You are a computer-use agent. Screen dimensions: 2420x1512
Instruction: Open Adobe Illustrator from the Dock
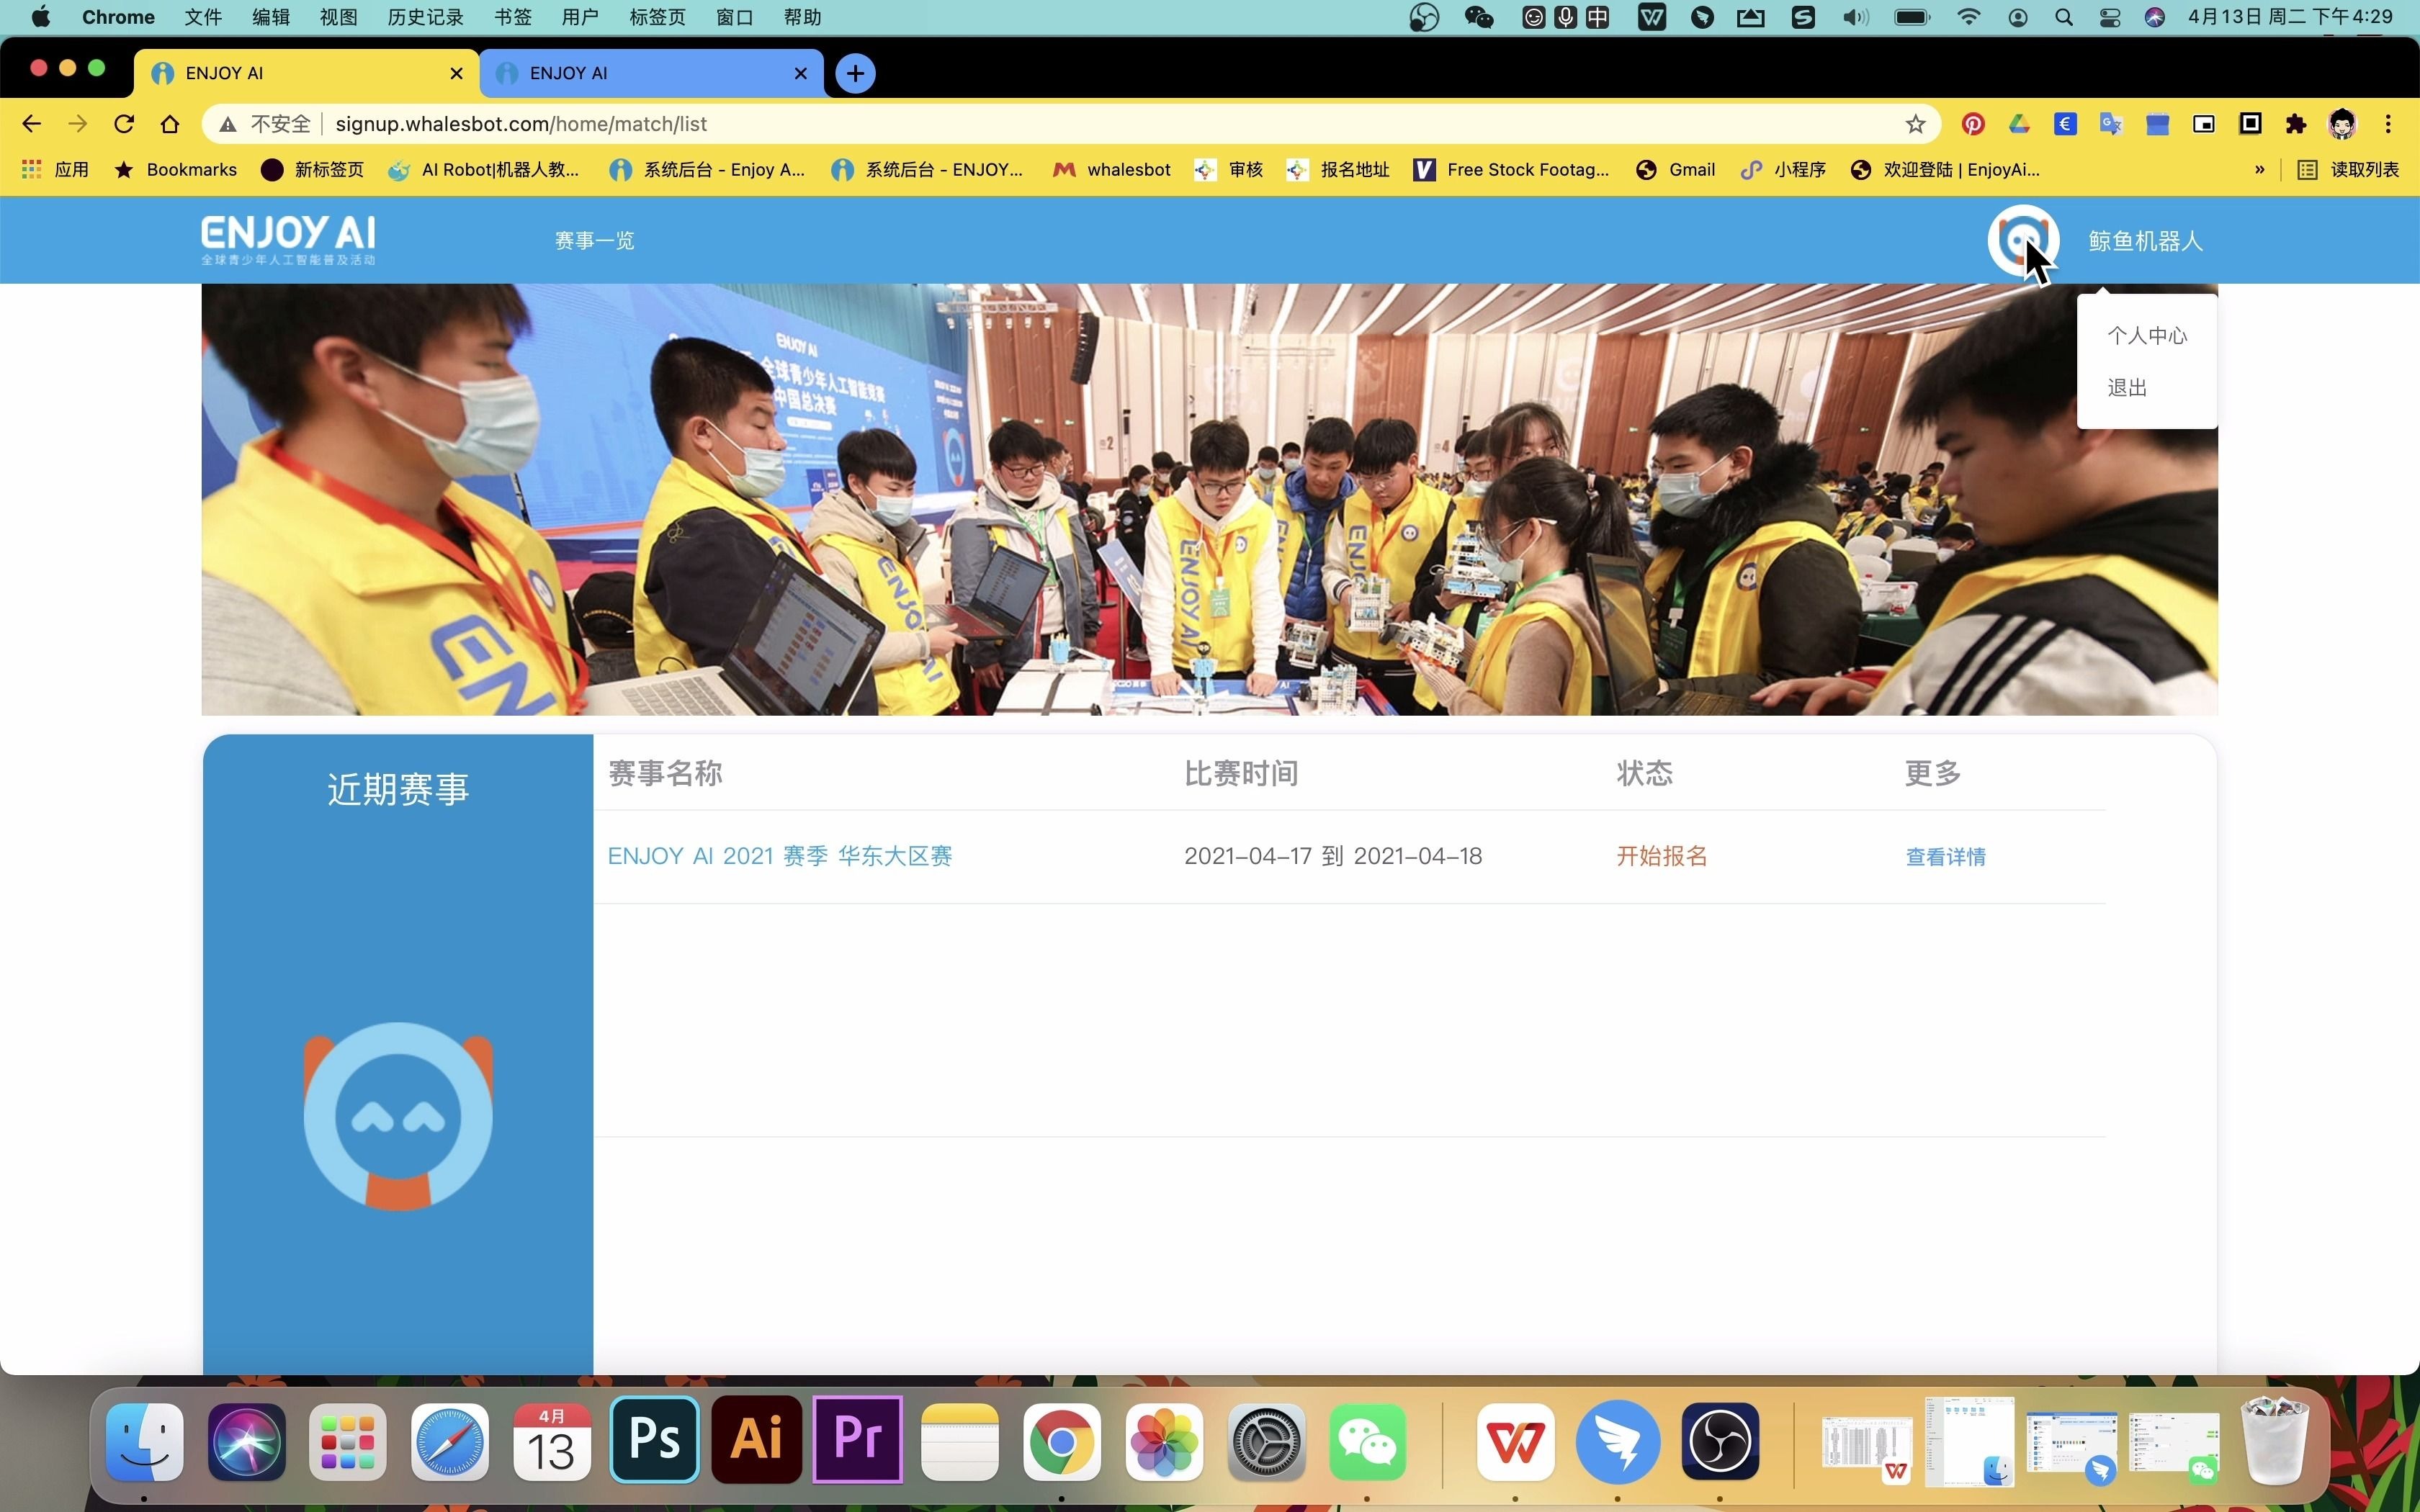point(755,1439)
